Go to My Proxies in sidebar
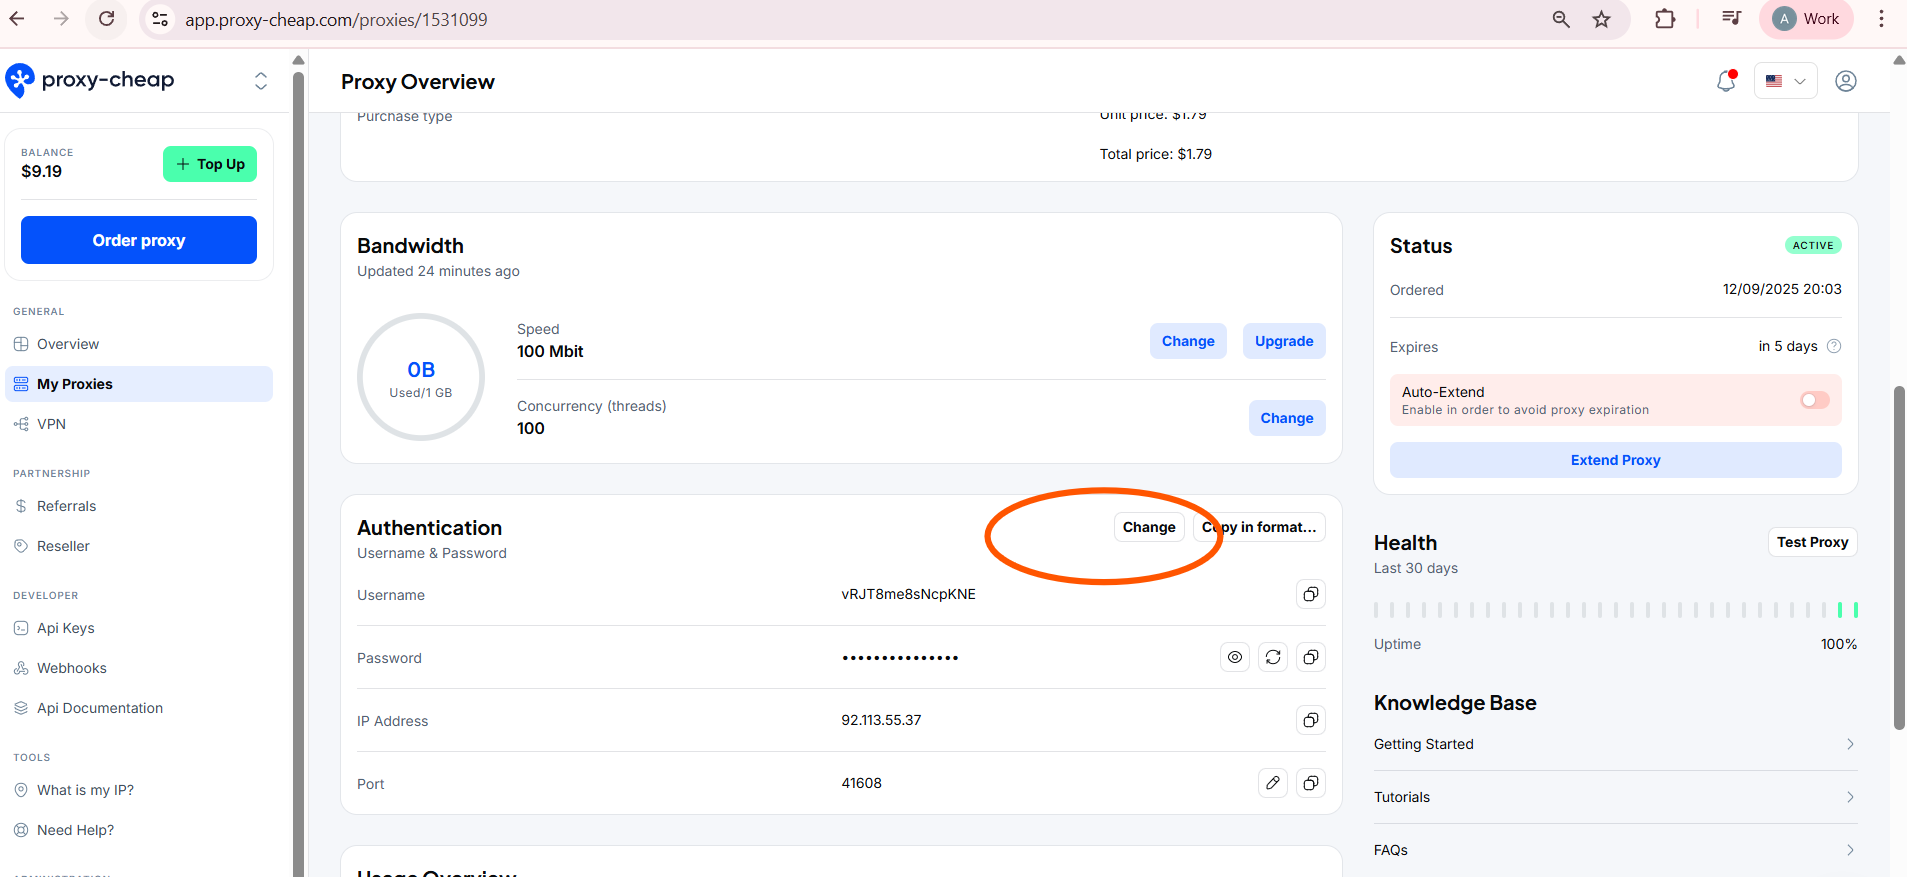Screen dimensions: 1907x877 click(75, 384)
